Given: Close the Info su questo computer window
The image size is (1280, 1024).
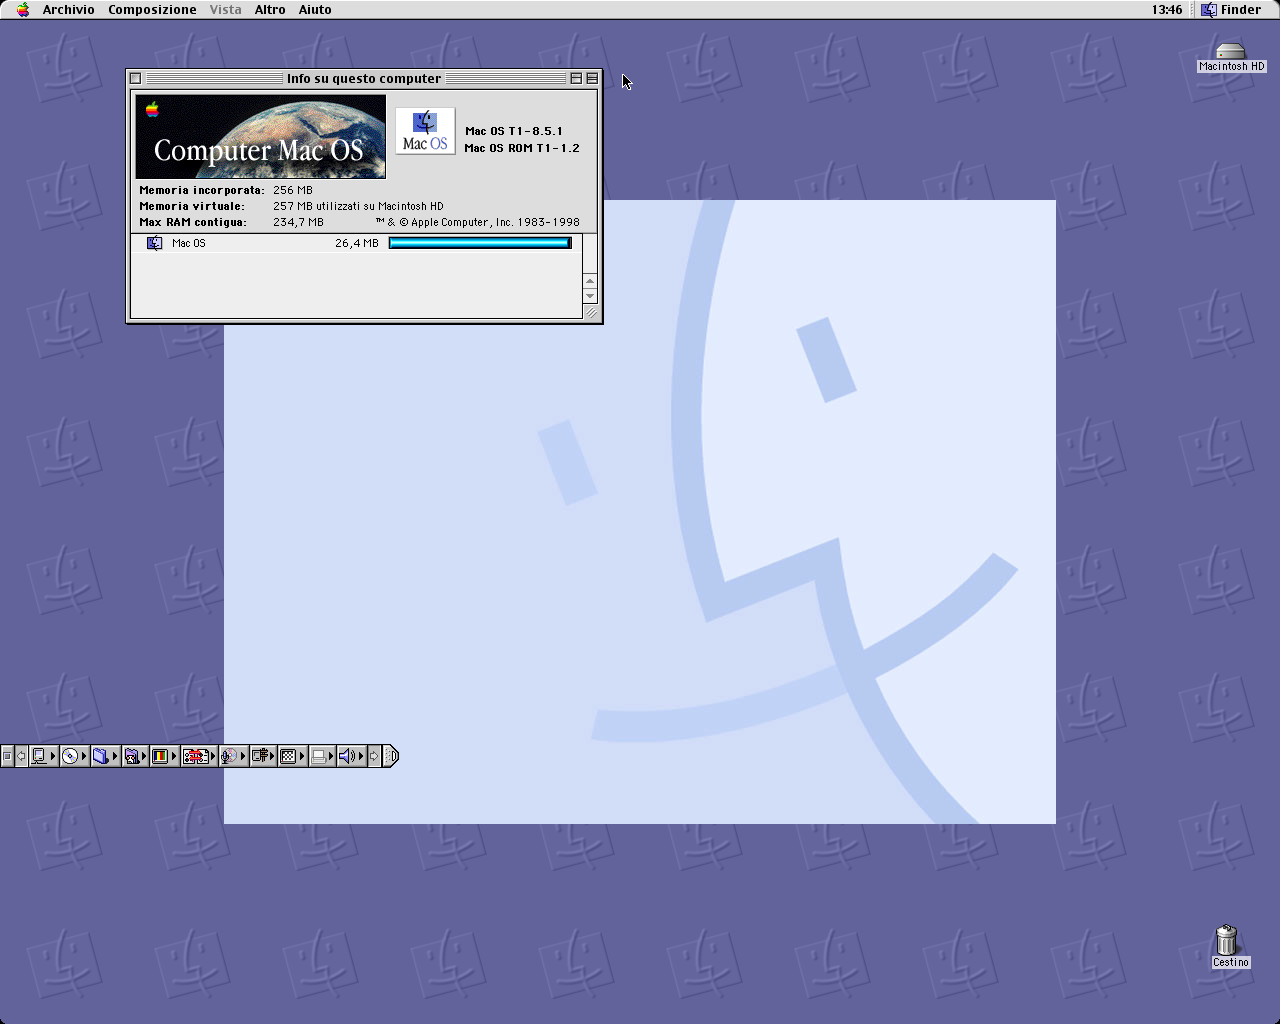Looking at the screenshot, I should 136,78.
